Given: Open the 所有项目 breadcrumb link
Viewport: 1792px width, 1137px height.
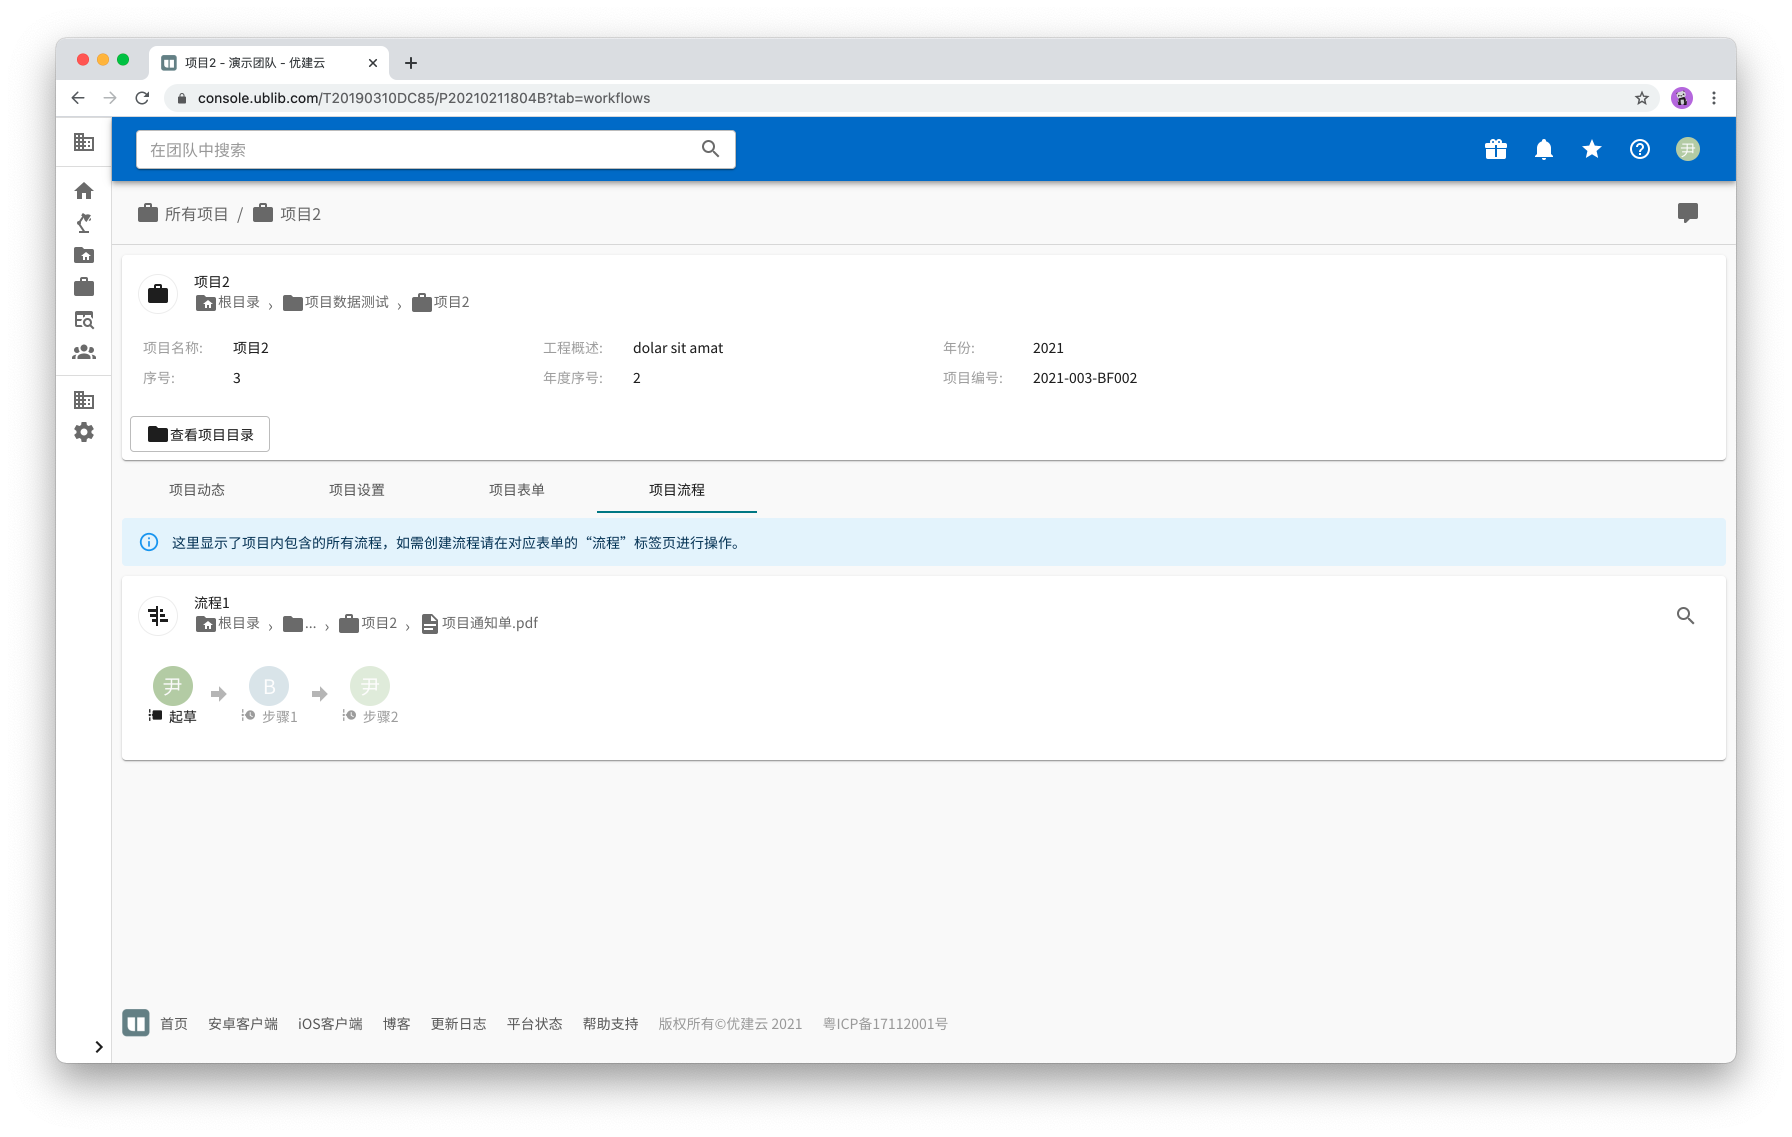Looking at the screenshot, I should (x=196, y=214).
